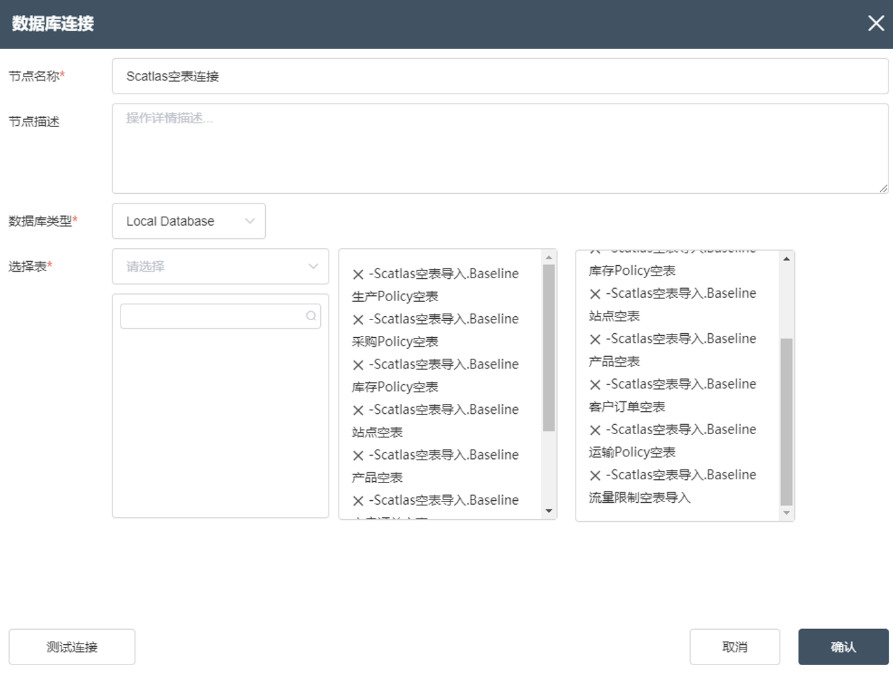Select 流量限制空表导入 text in right-hand list
The height and width of the screenshot is (673, 893).
click(x=640, y=498)
